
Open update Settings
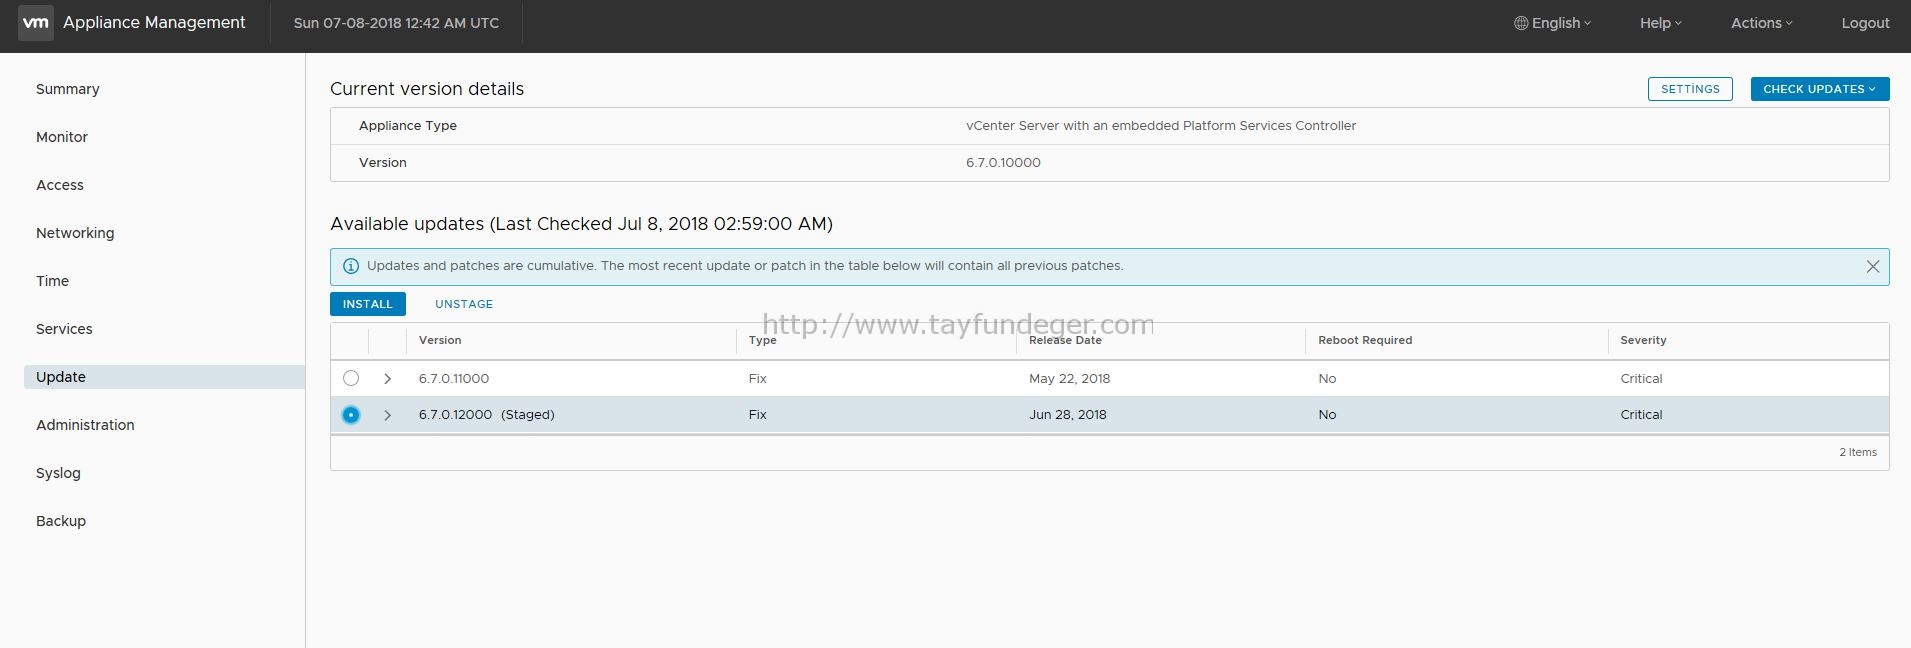[1690, 89]
